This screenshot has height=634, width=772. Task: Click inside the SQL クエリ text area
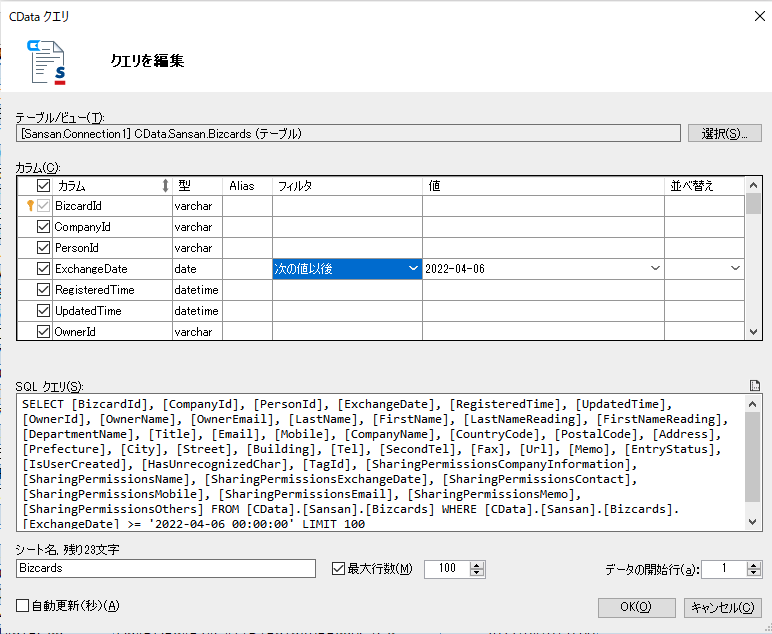381,463
